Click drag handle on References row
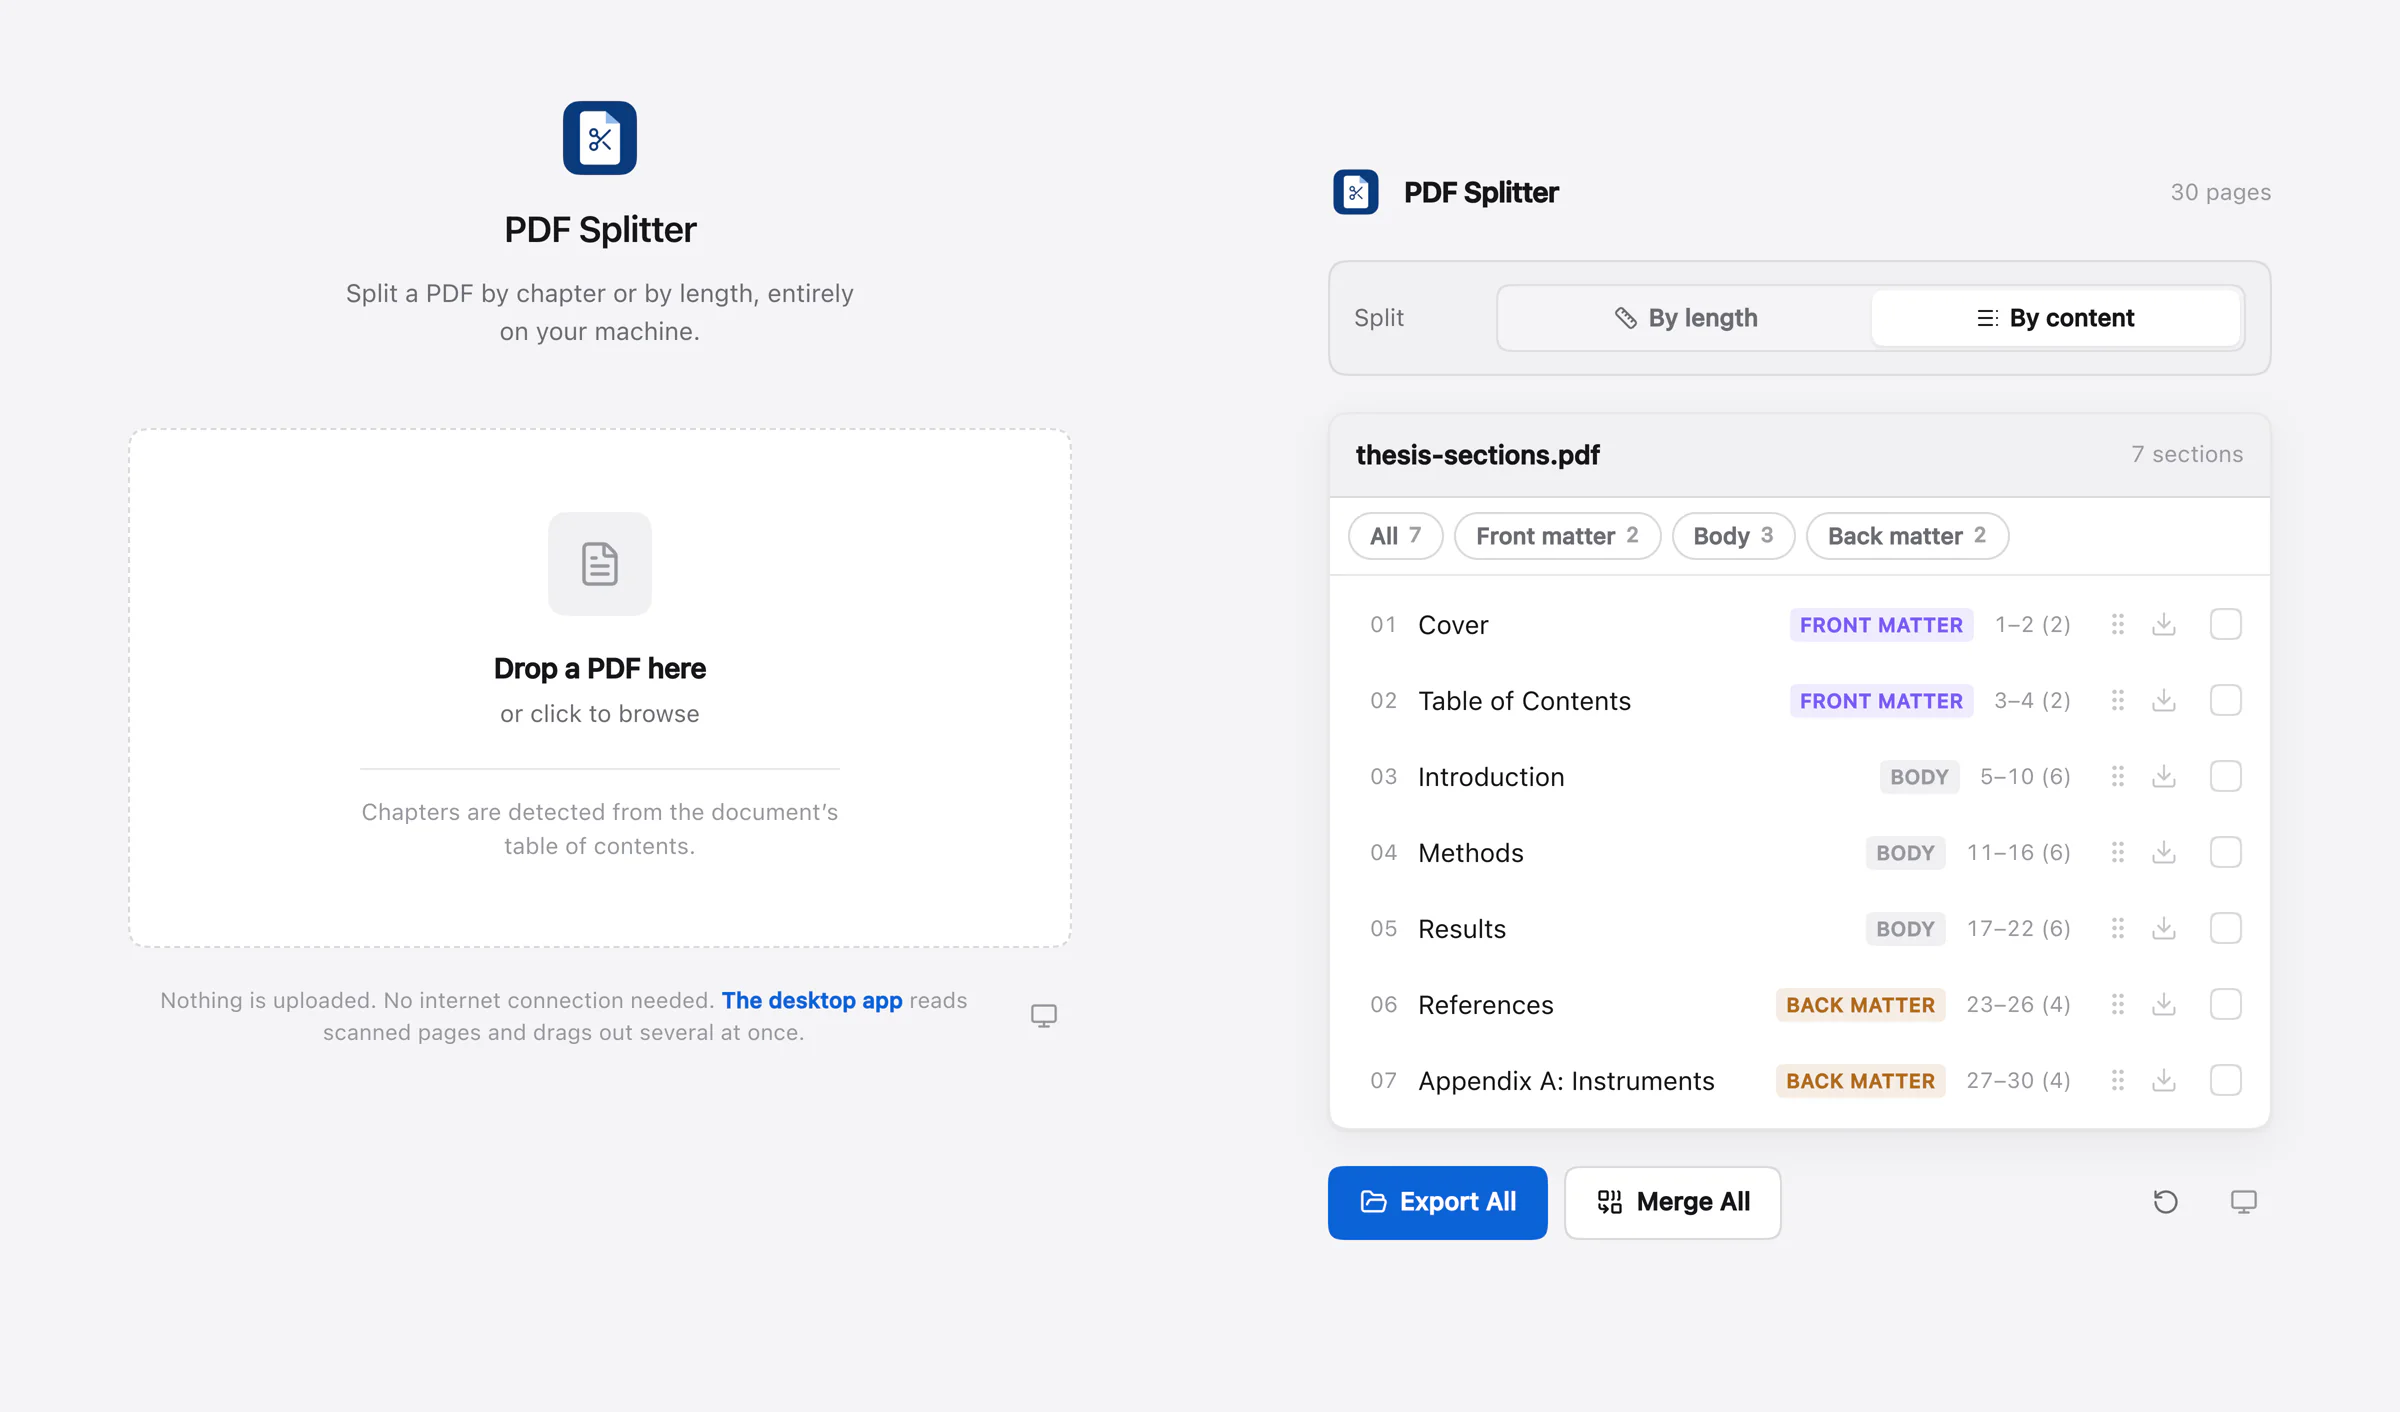Screen dimensions: 2400x1412 coord(2118,1004)
